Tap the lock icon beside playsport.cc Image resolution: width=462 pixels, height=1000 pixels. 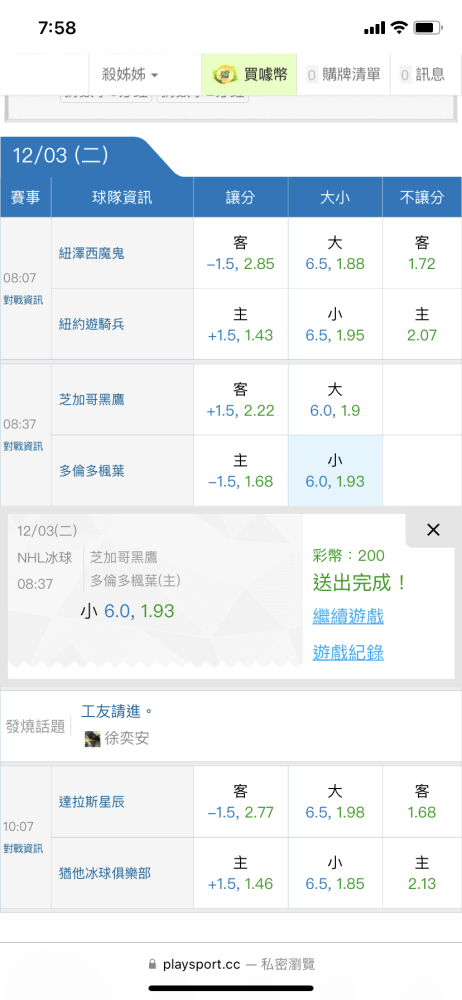pos(152,964)
